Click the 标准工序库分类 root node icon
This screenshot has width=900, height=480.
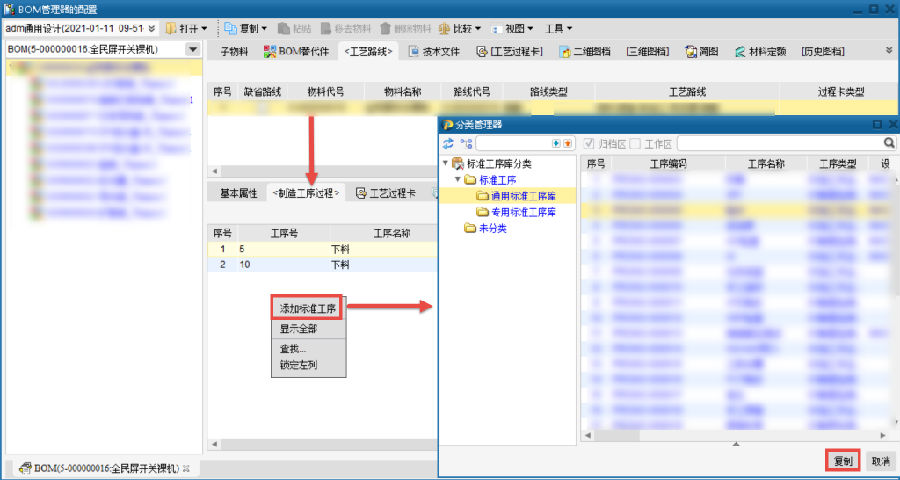457,164
